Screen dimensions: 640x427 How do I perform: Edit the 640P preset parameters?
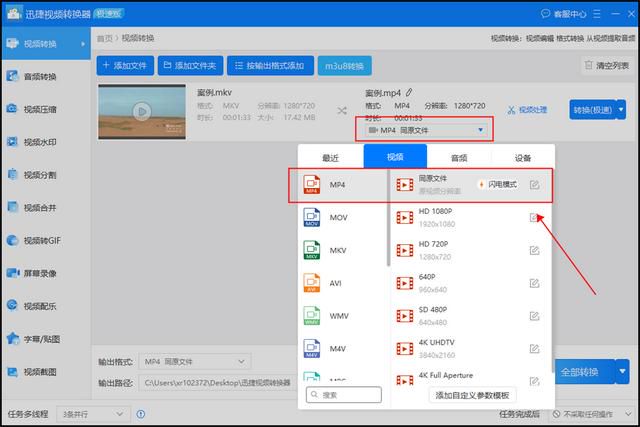click(534, 283)
